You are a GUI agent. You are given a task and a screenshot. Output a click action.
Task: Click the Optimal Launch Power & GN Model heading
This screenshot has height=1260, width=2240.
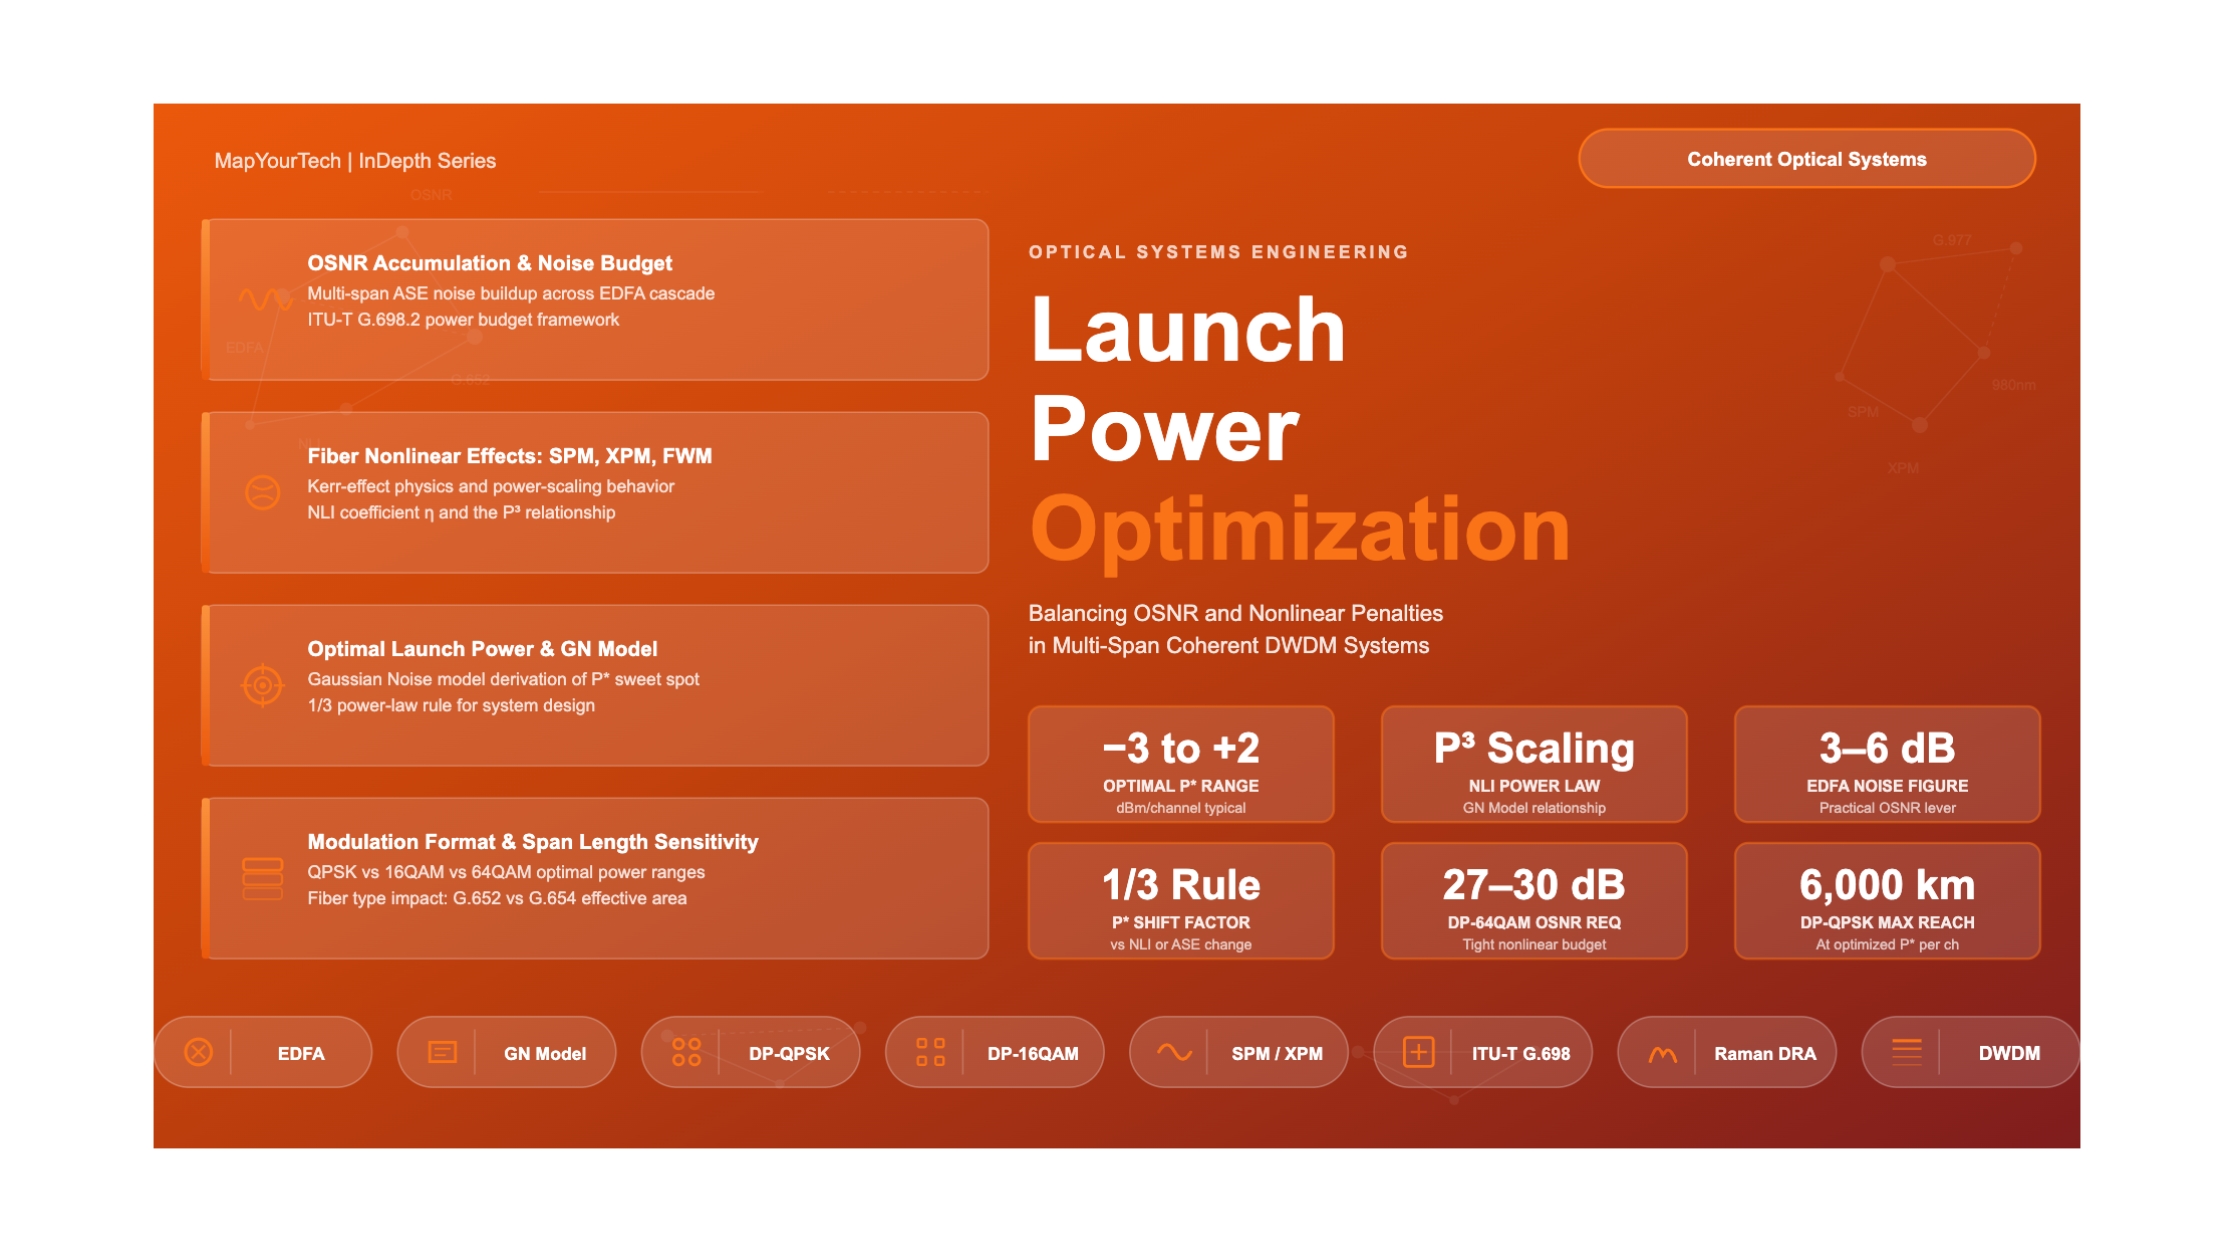pyautogui.click(x=482, y=650)
